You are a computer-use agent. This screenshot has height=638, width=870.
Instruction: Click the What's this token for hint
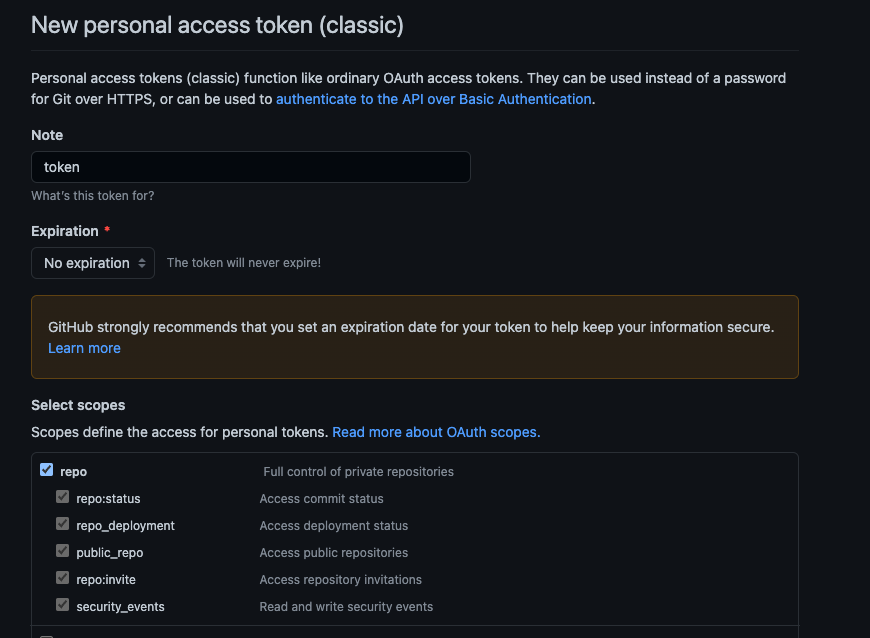tap(92, 195)
